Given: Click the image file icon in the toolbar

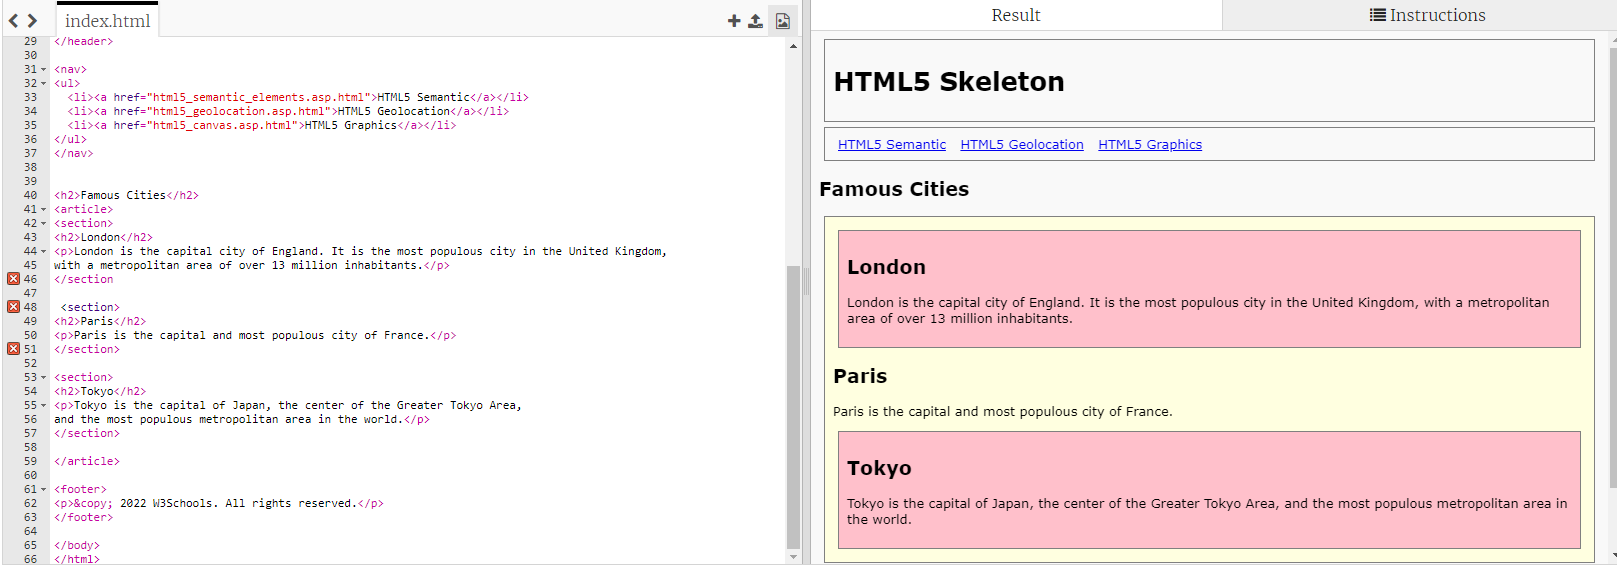Looking at the screenshot, I should click(x=783, y=21).
